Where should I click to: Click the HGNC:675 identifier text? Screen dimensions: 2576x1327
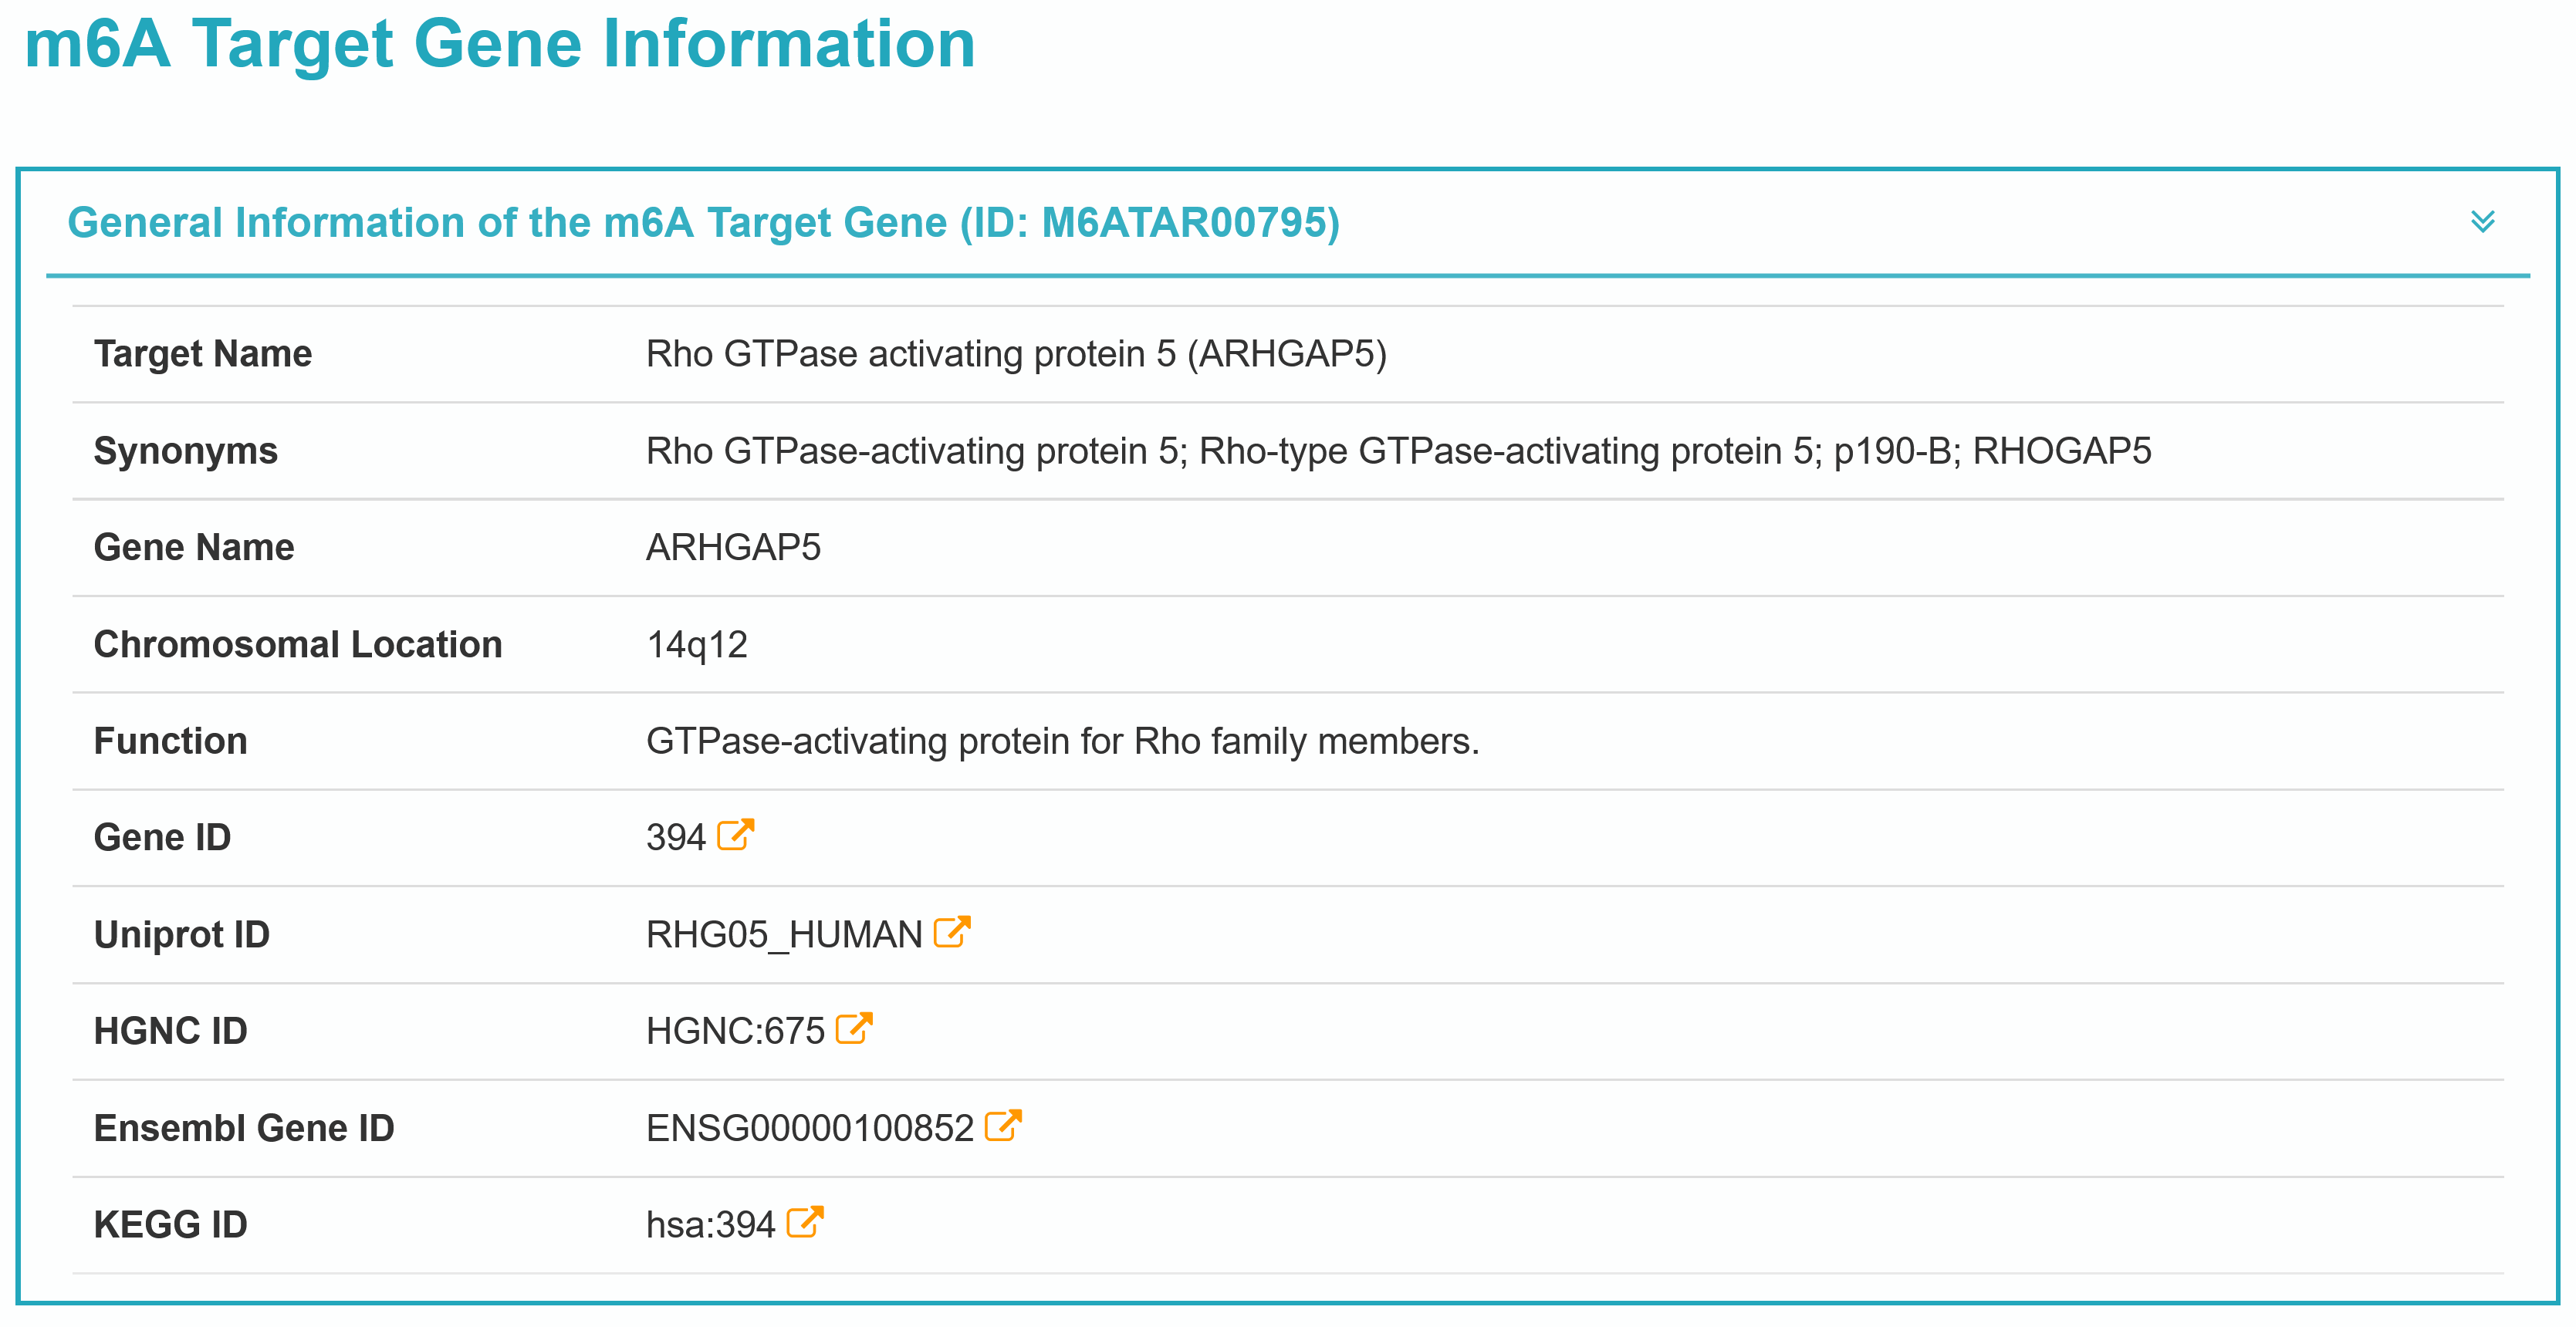coord(735,1031)
